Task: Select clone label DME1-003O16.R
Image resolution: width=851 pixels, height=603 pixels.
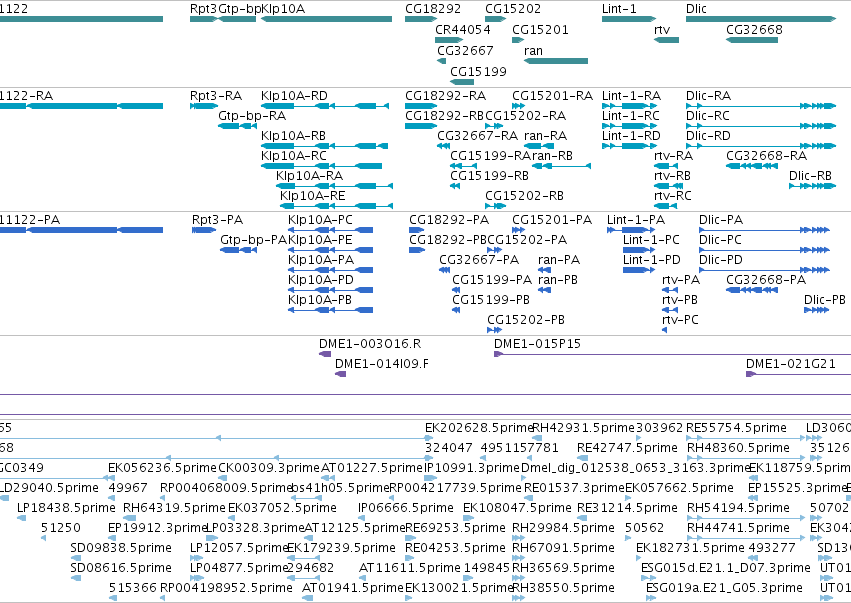Action: click(x=370, y=344)
